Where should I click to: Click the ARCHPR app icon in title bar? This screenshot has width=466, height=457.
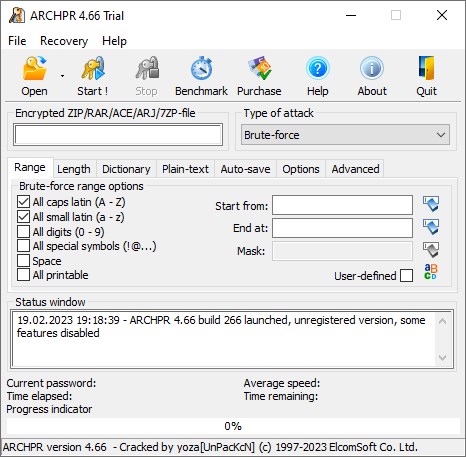pyautogui.click(x=17, y=15)
